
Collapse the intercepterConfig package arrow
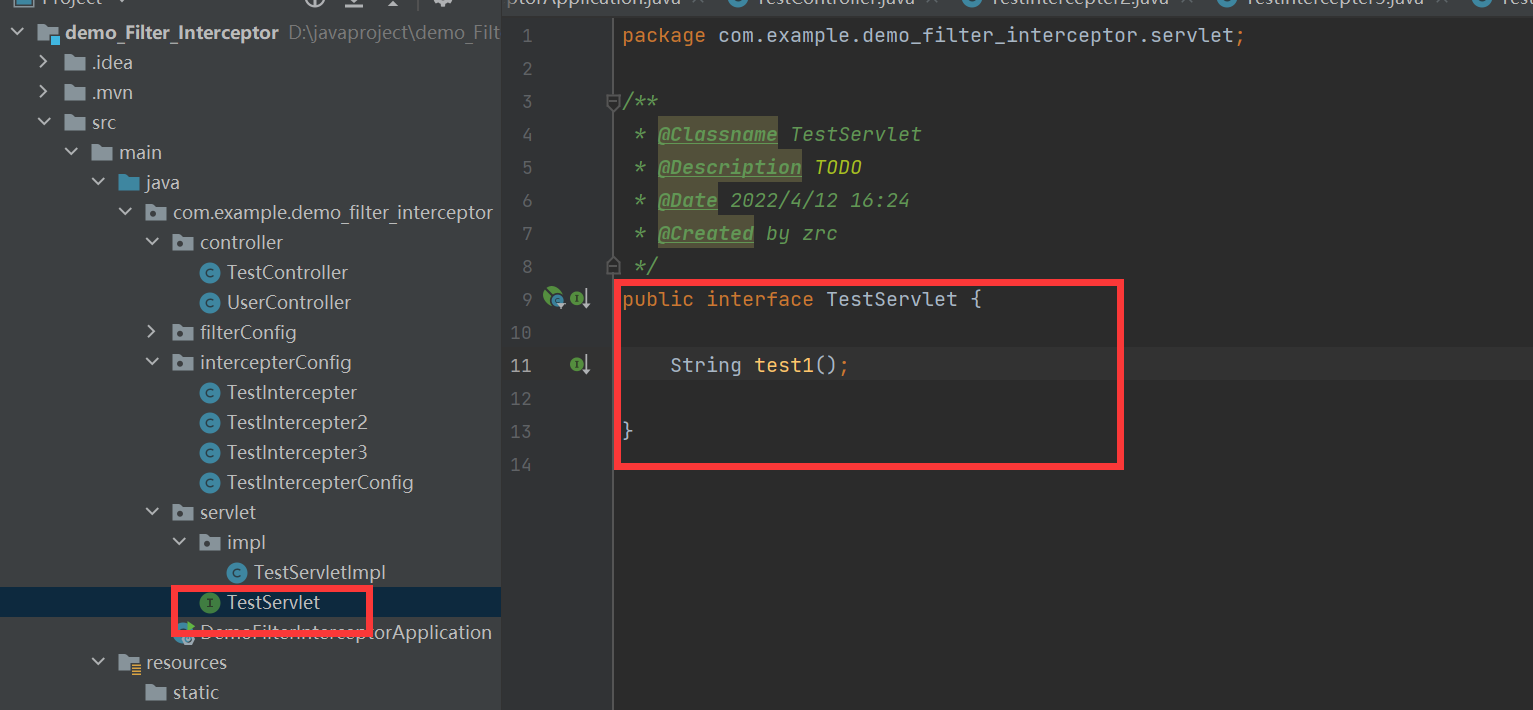pos(152,363)
